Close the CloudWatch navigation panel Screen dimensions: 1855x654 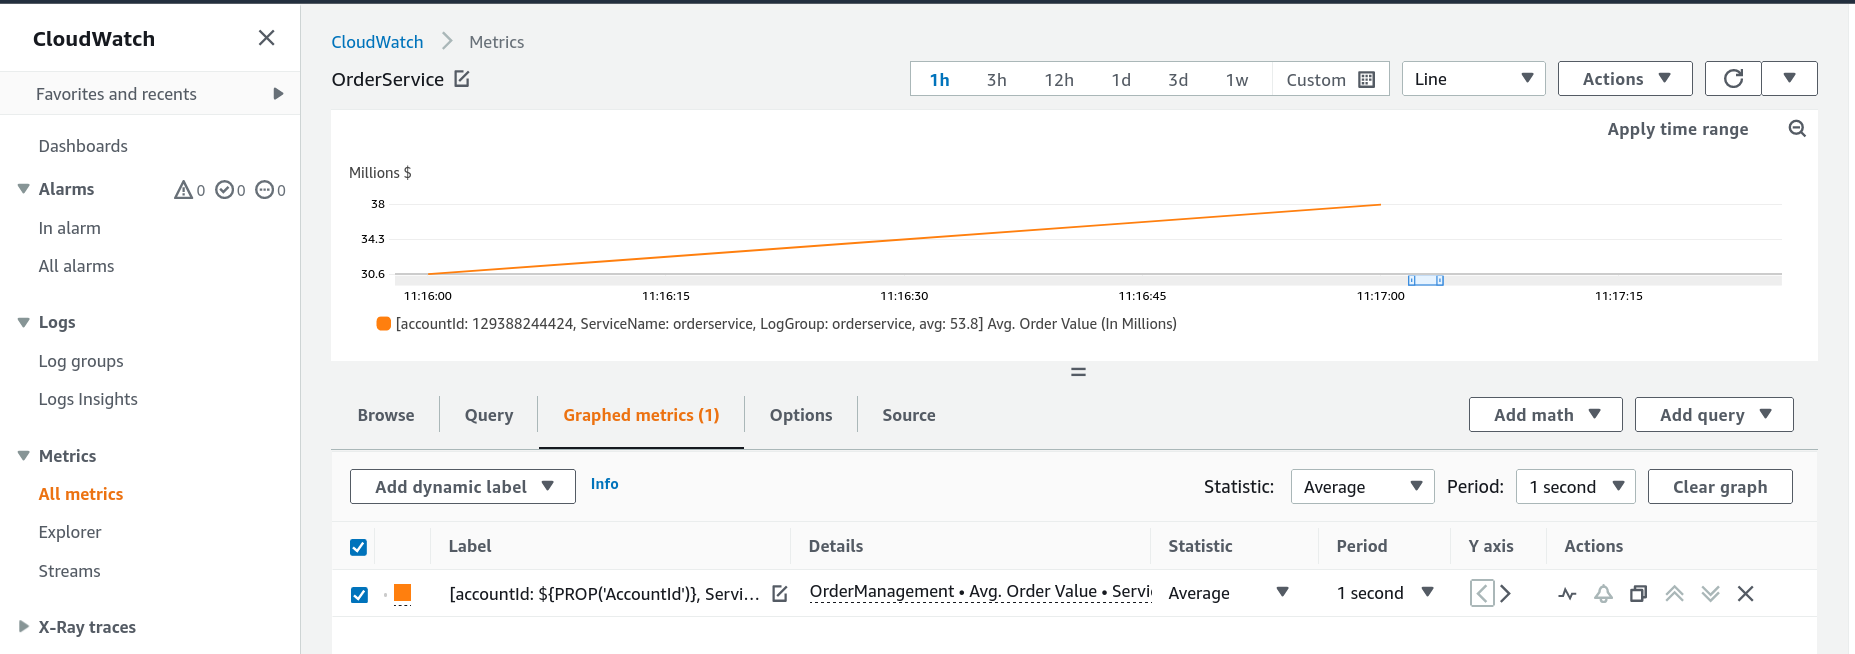[x=266, y=38]
